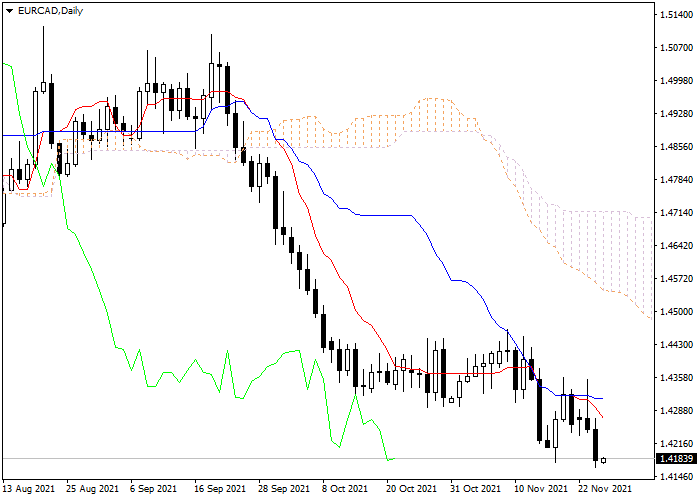Select the 20 Oct 2021 date label
The image size is (700, 500).
coord(412,489)
